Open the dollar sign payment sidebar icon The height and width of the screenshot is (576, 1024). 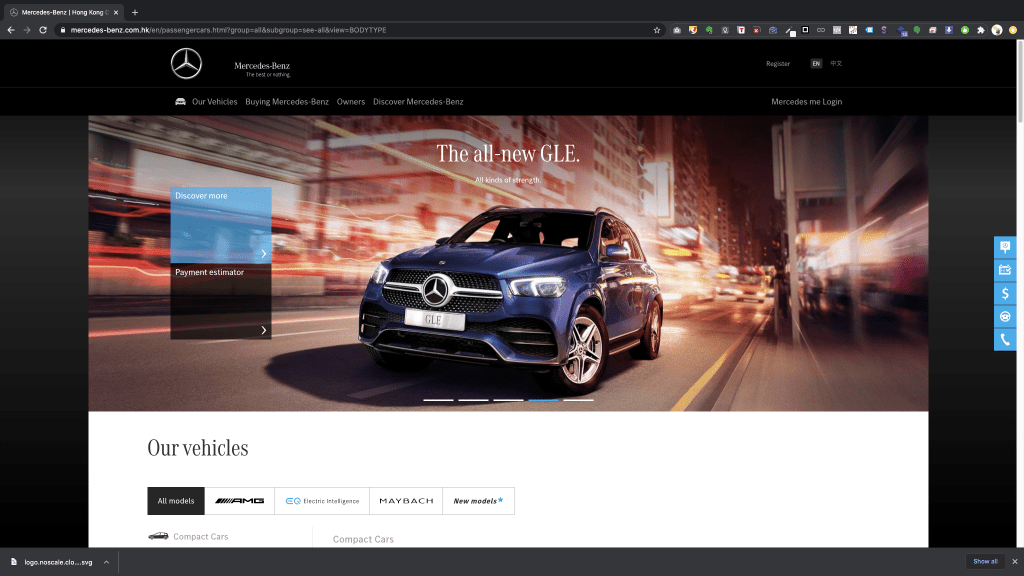(1005, 293)
